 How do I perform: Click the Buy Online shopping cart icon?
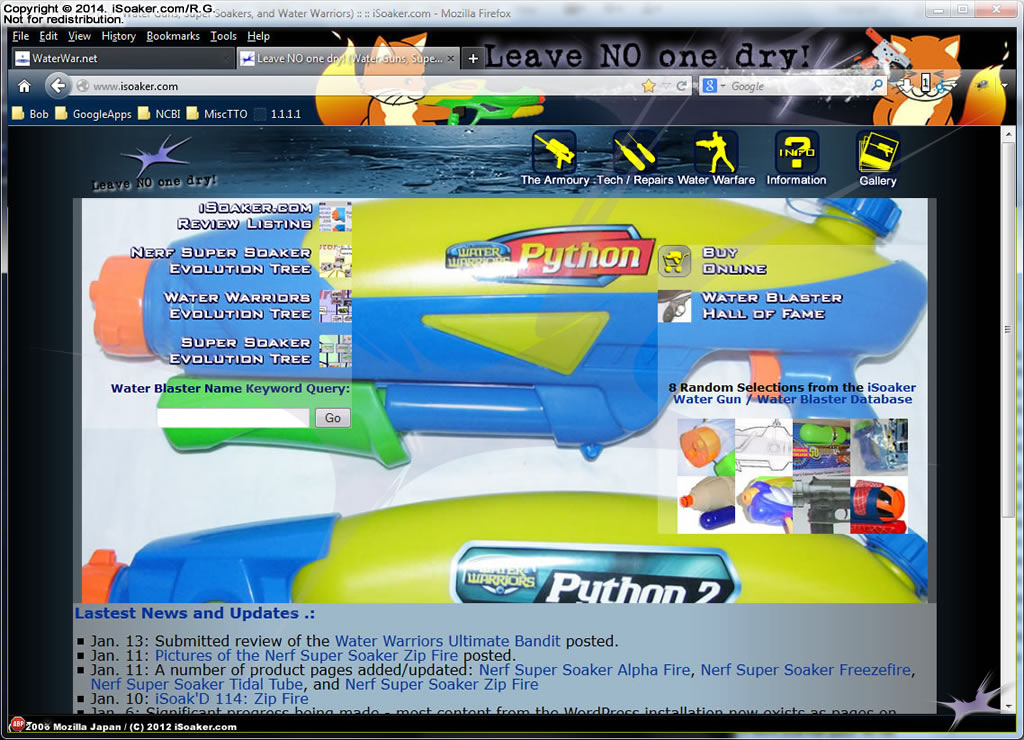click(674, 261)
